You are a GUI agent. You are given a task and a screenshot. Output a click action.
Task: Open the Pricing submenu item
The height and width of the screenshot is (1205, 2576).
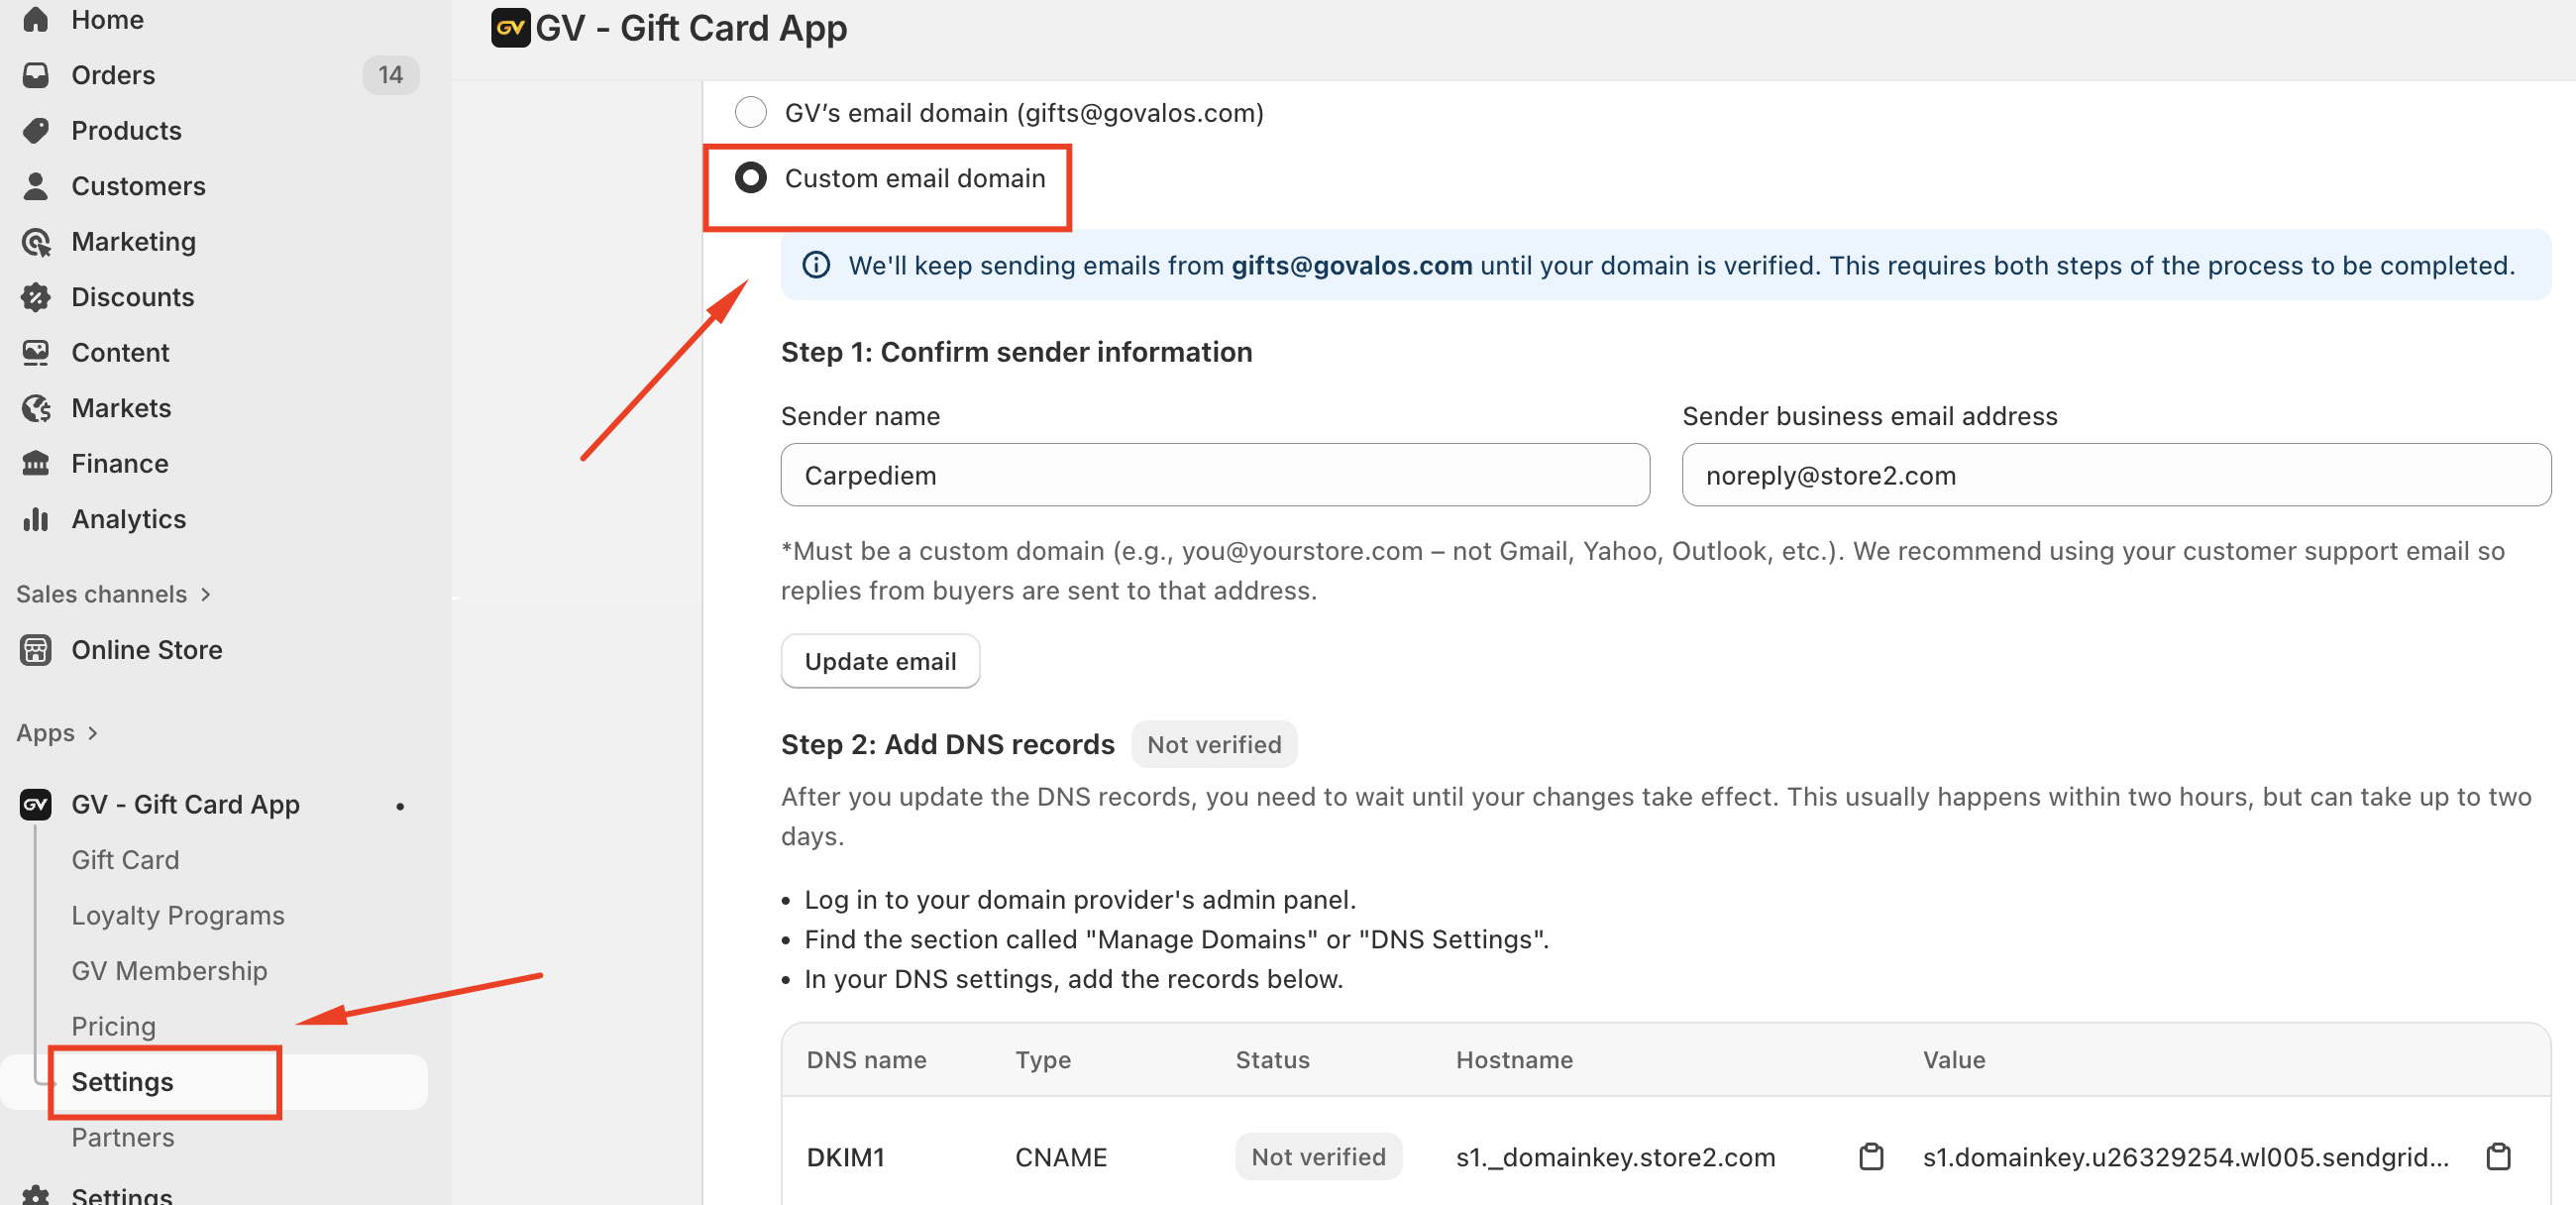click(113, 1026)
